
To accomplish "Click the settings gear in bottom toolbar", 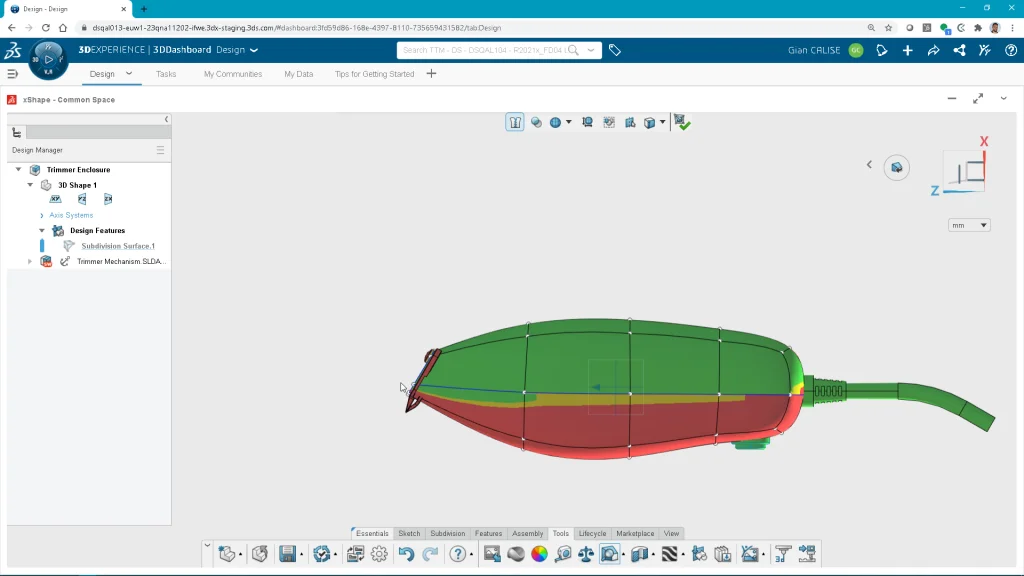I will (x=378, y=554).
